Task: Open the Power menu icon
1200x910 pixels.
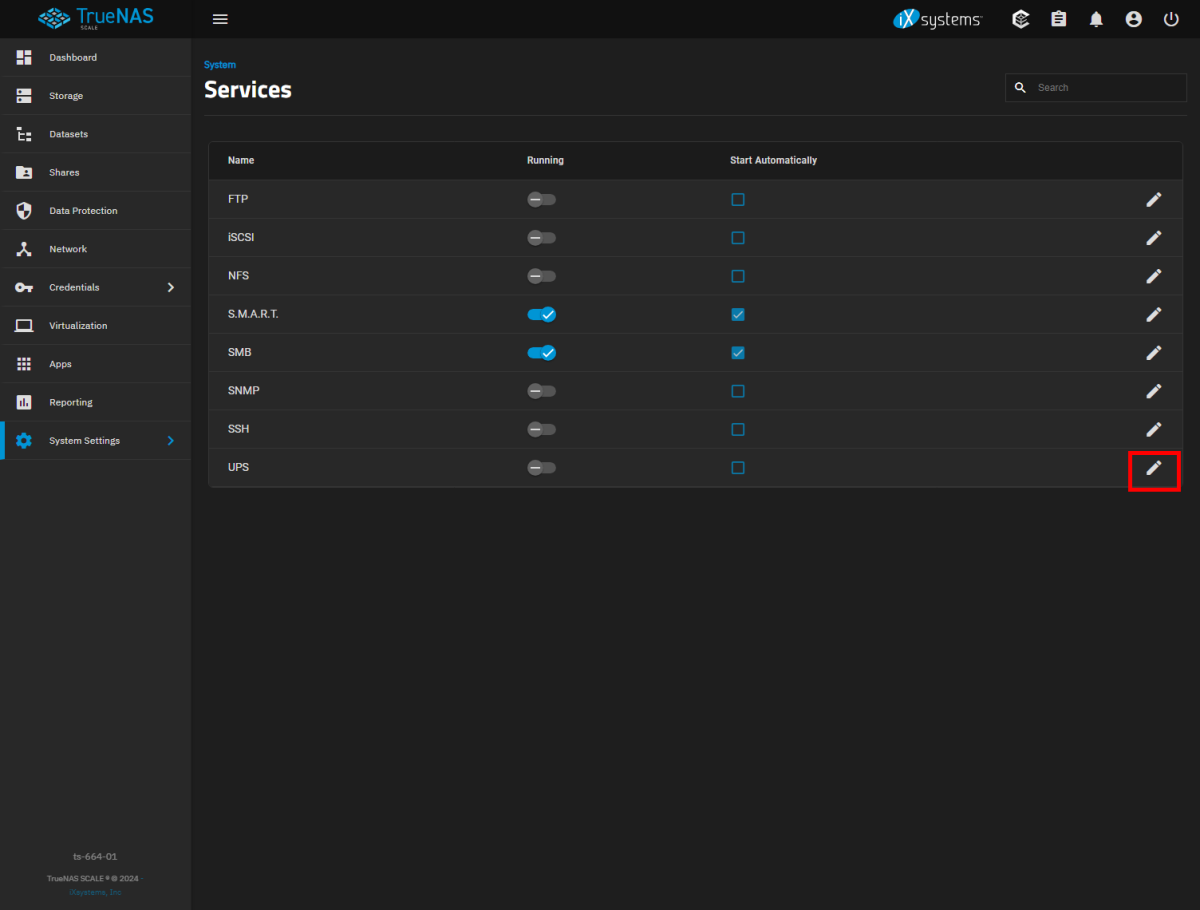Action: [x=1171, y=19]
